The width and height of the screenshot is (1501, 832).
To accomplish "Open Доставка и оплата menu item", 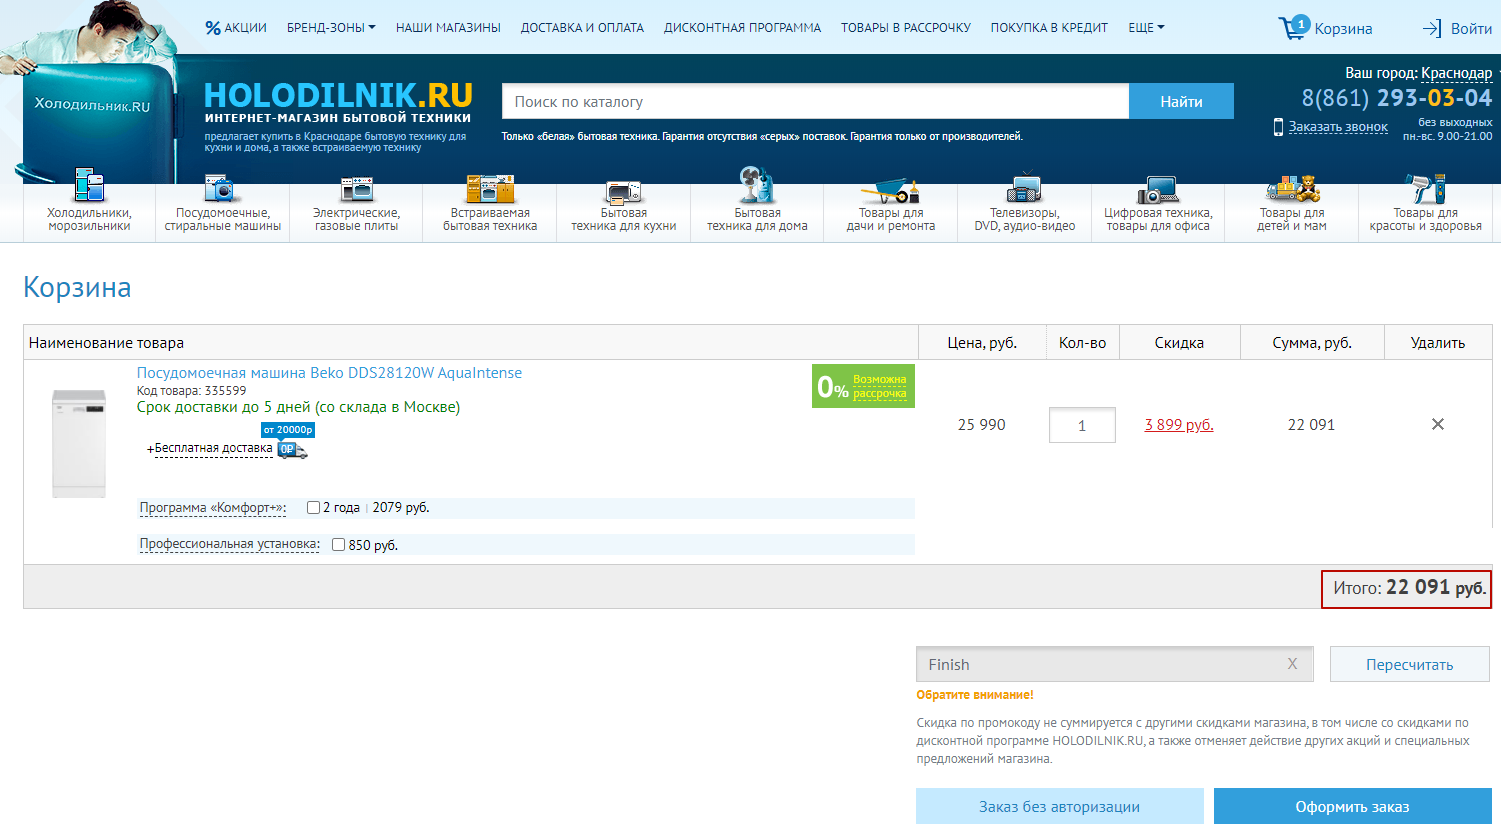I will coord(582,28).
